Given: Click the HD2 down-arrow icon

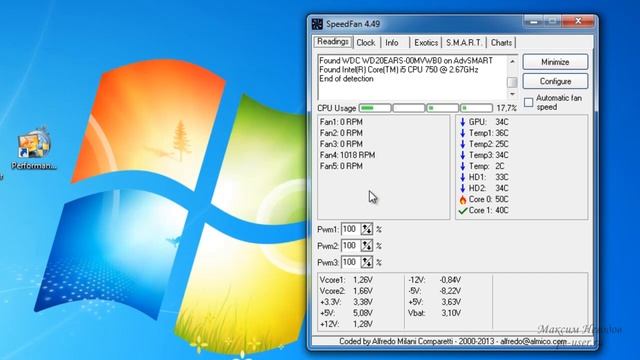Looking at the screenshot, I should tap(462, 188).
